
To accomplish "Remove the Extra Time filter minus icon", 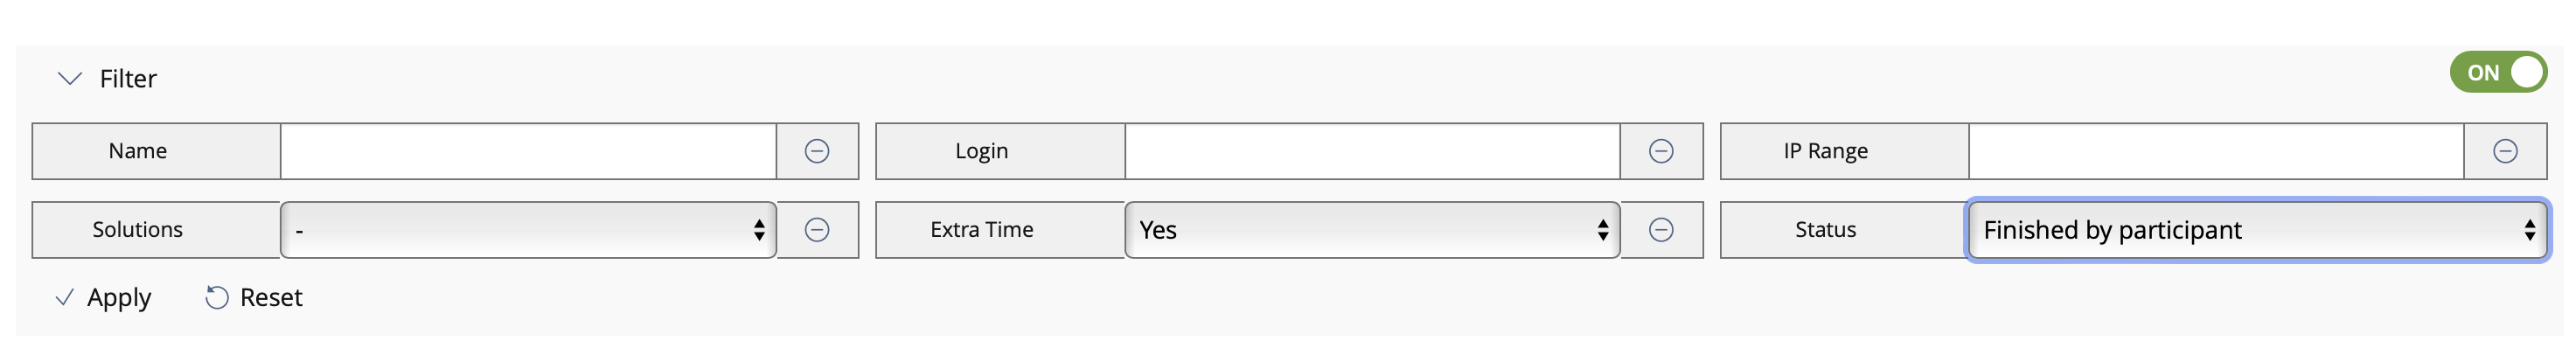I will tap(1660, 230).
